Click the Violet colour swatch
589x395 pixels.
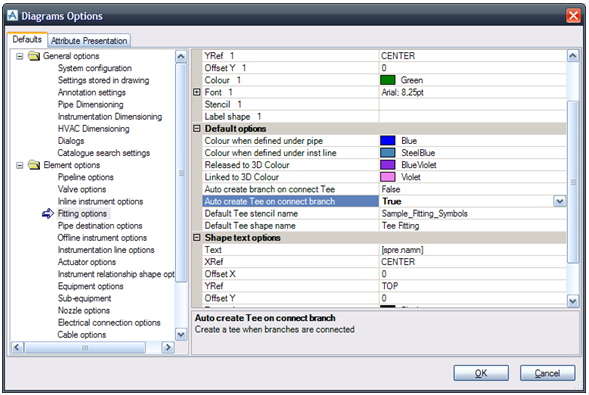[x=388, y=177]
